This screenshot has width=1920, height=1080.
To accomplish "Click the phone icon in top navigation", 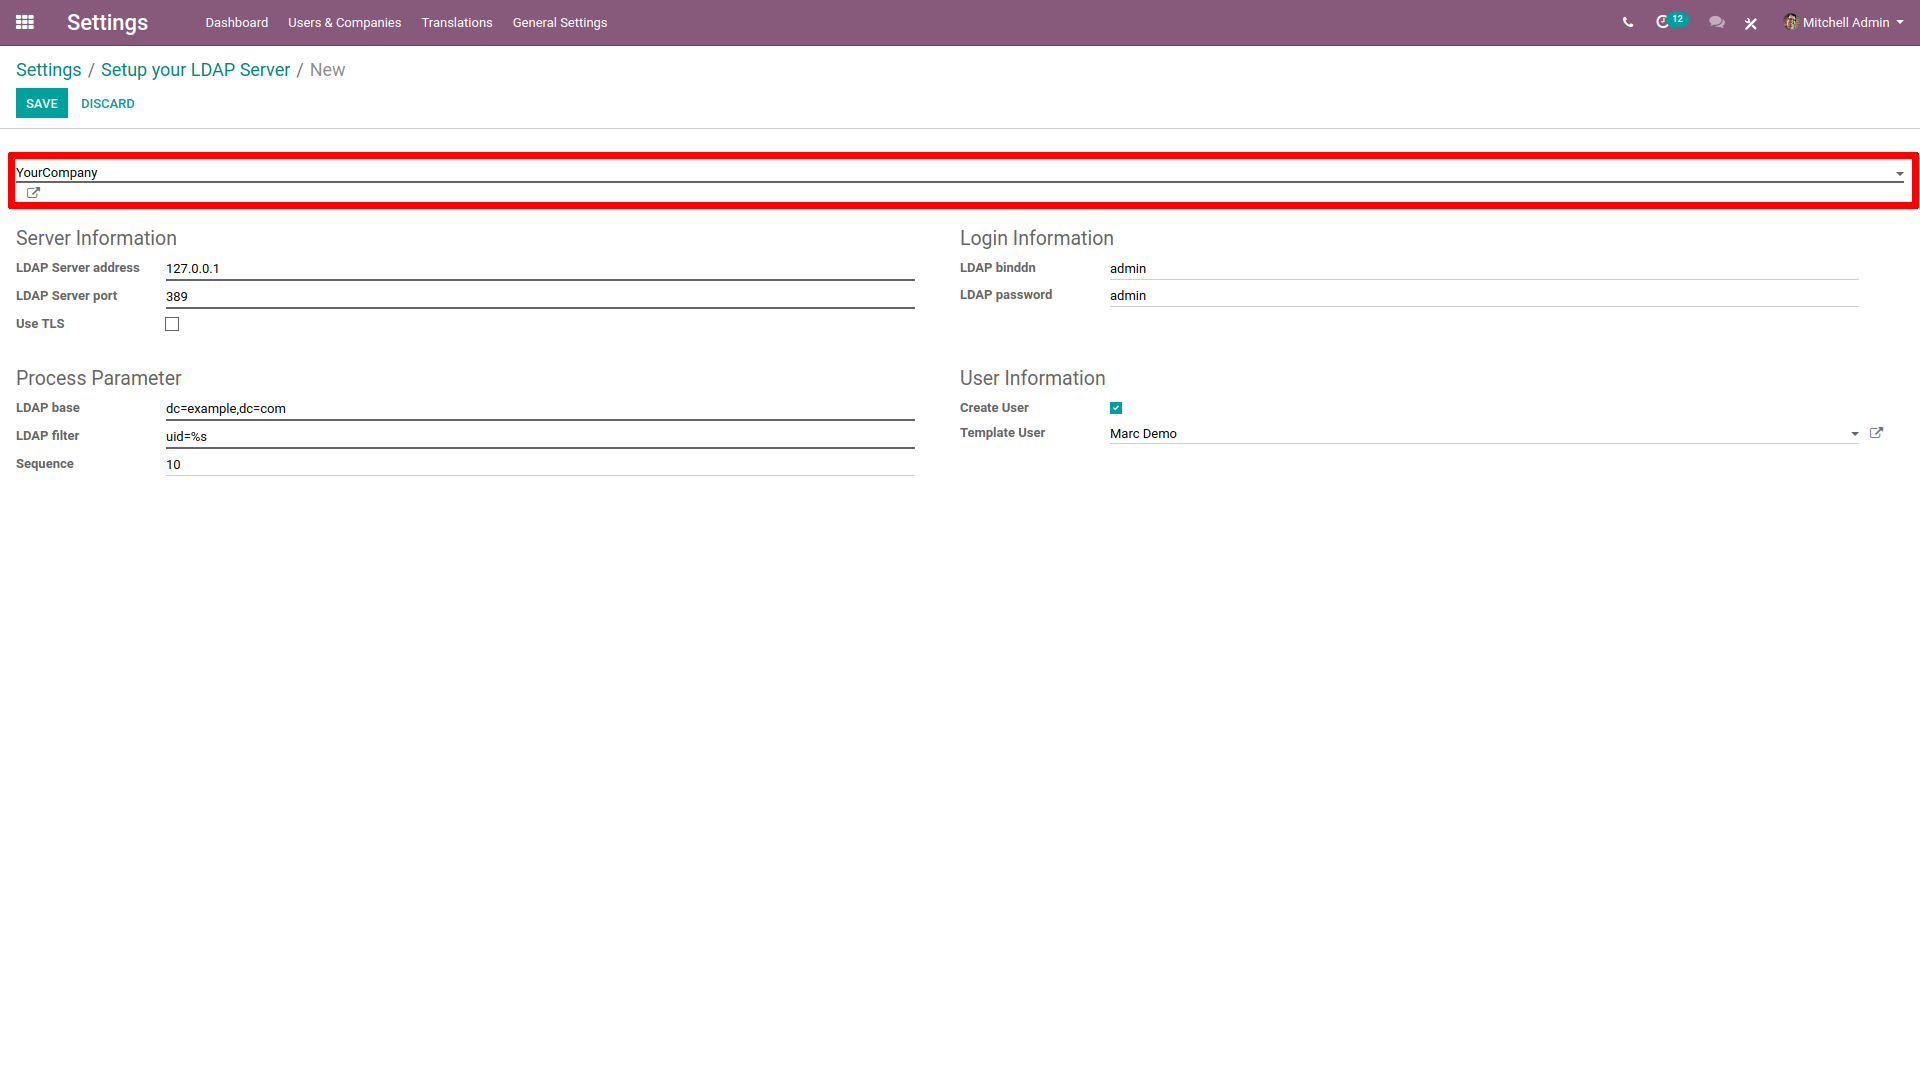I will (1627, 22).
